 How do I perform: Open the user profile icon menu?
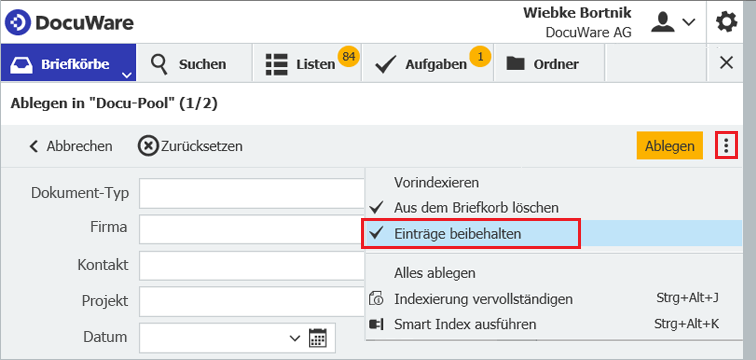pos(662,22)
